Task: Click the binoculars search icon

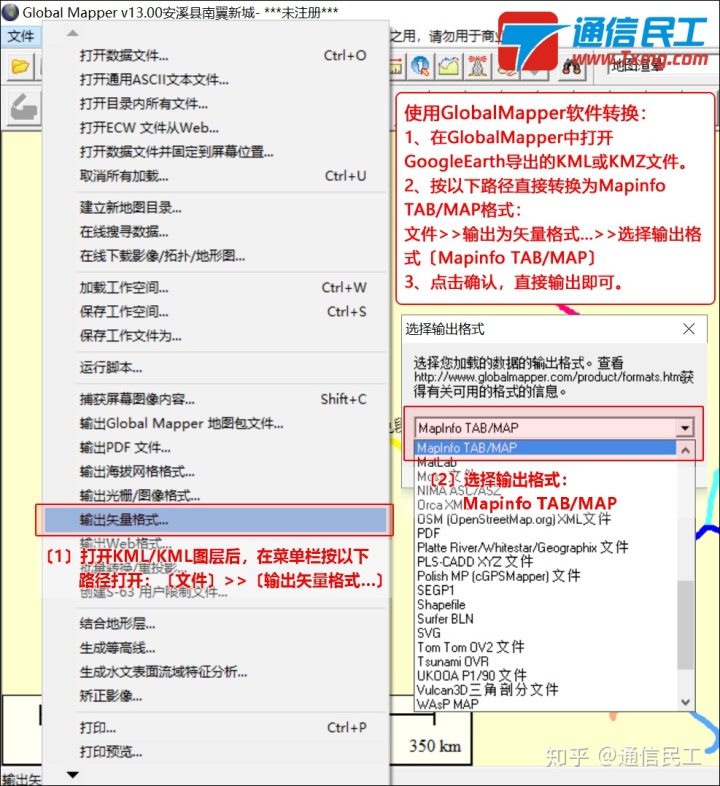Action: 571,67
